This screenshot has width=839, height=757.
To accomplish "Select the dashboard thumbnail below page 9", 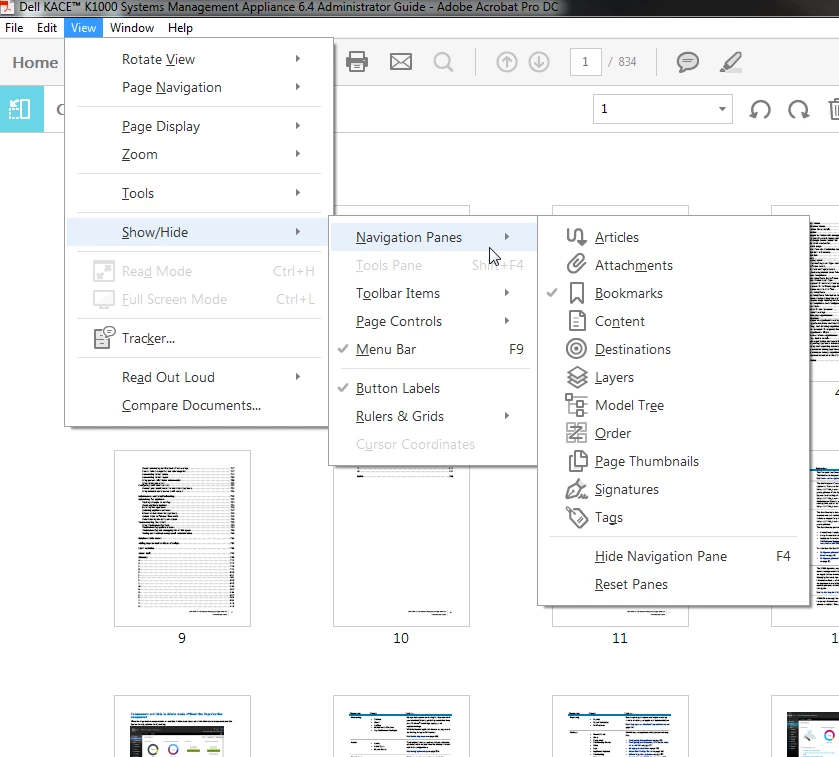I will click(x=182, y=726).
